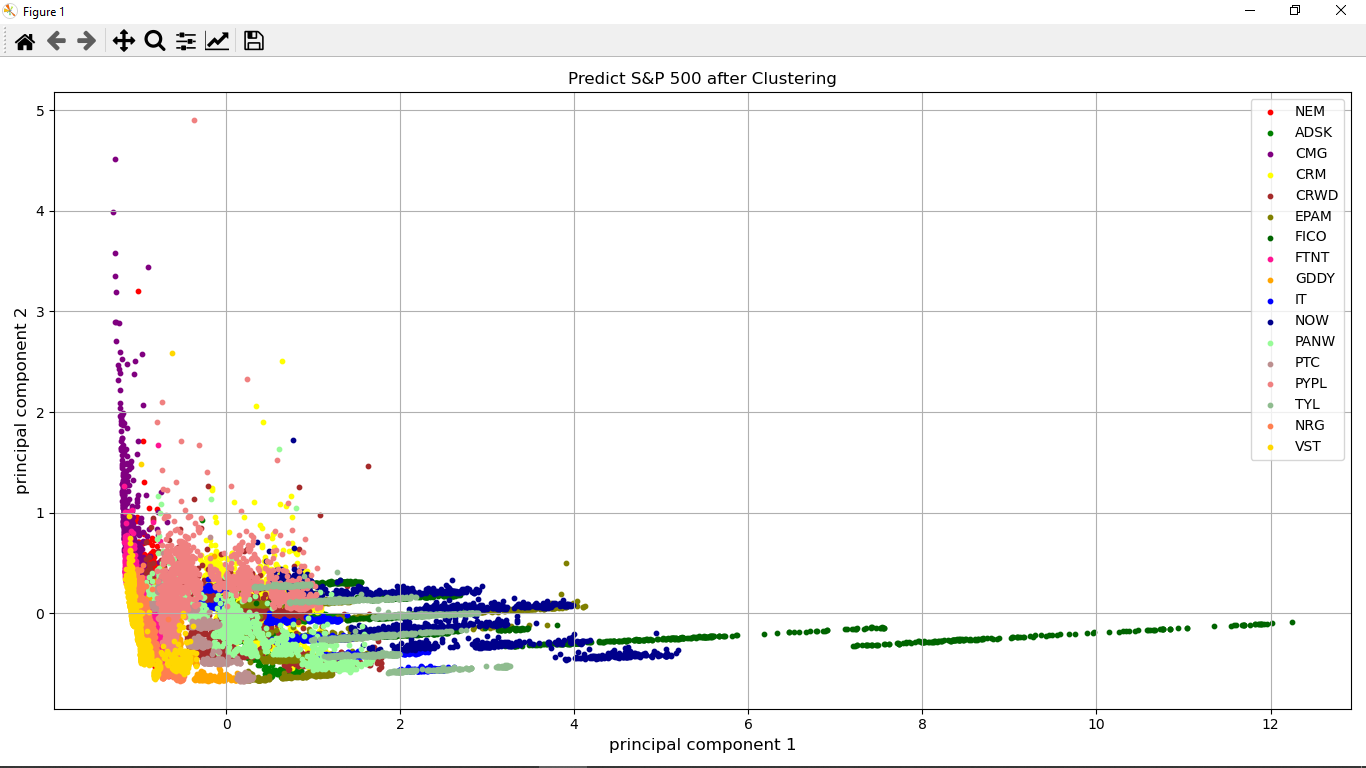Maximize the Figure 1 window
The width and height of the screenshot is (1366, 768).
click(1295, 10)
